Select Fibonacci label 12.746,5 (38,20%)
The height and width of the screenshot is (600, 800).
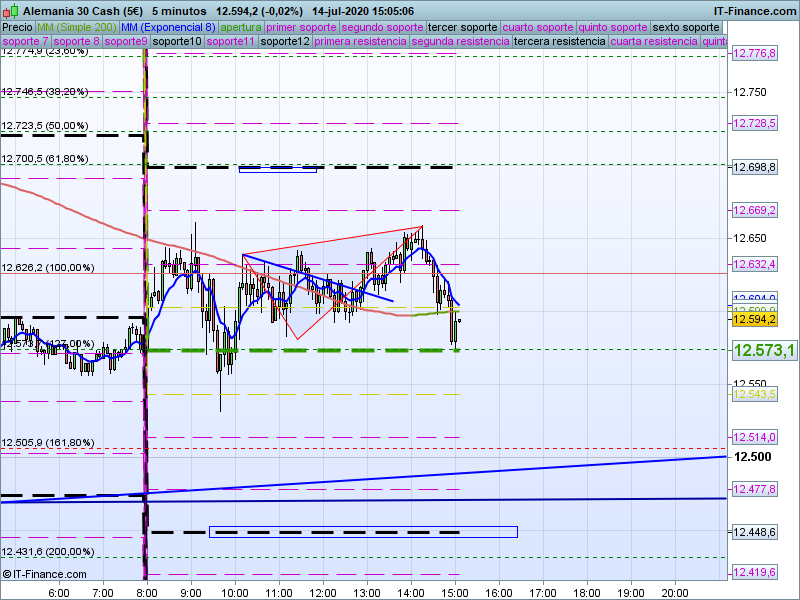coord(45,92)
